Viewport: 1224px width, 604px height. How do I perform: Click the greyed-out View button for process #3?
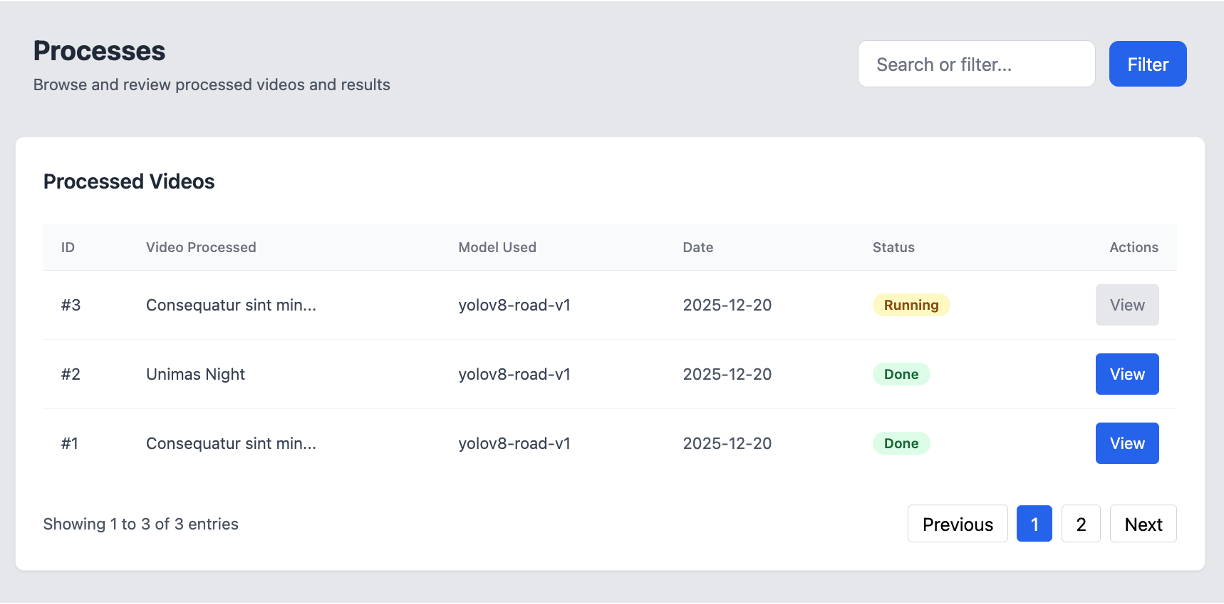pyautogui.click(x=1127, y=305)
